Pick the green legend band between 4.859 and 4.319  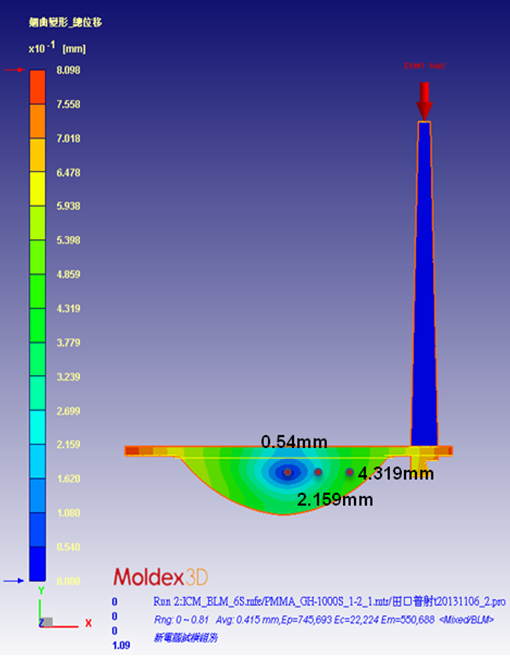pos(37,292)
